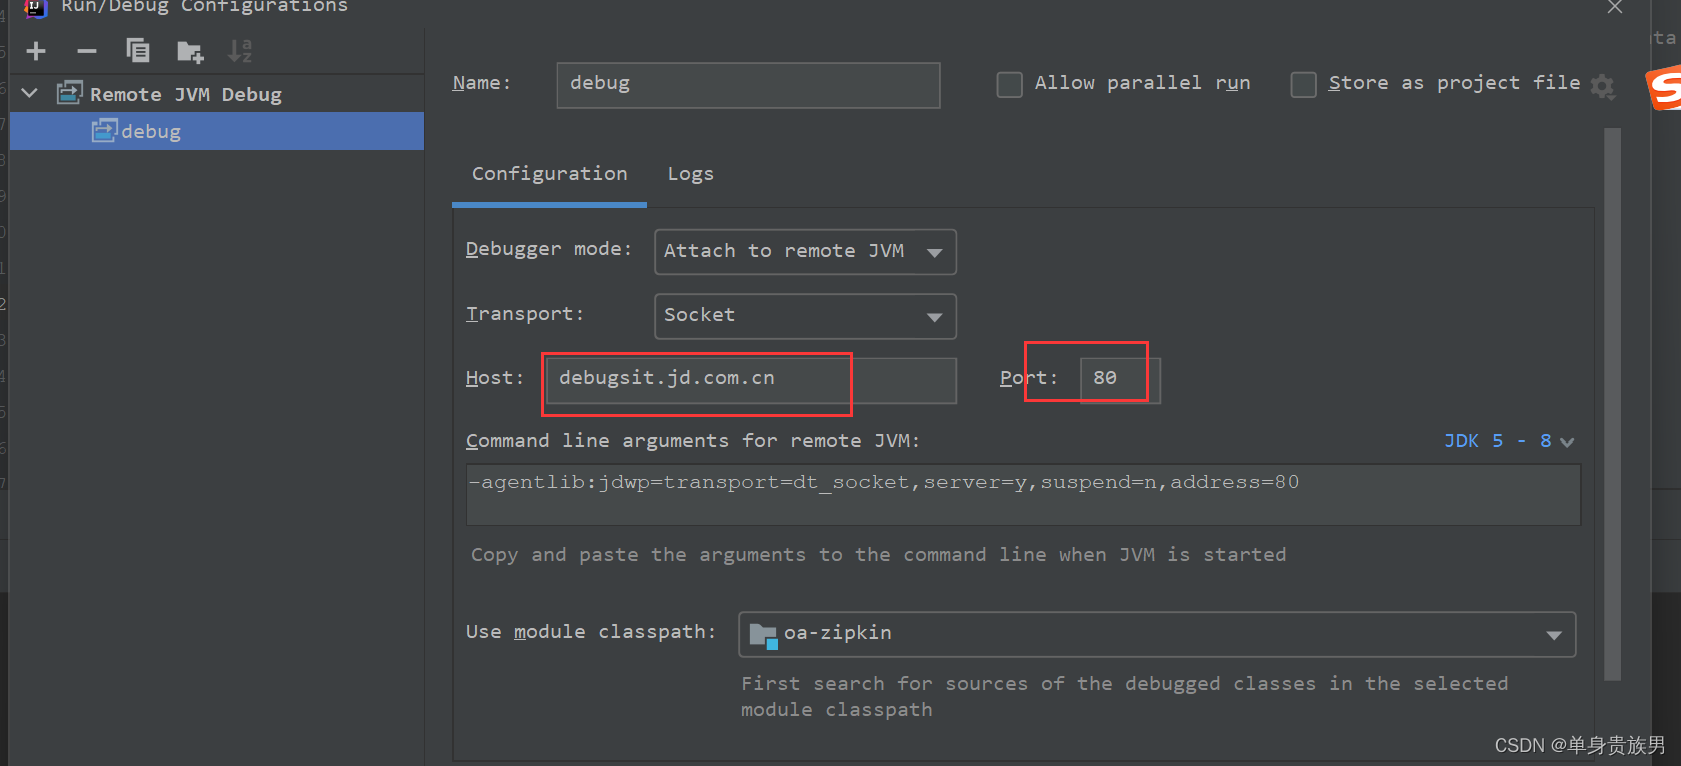This screenshot has height=766, width=1681.
Task: Add a new configuration with plus icon
Action: (x=36, y=51)
